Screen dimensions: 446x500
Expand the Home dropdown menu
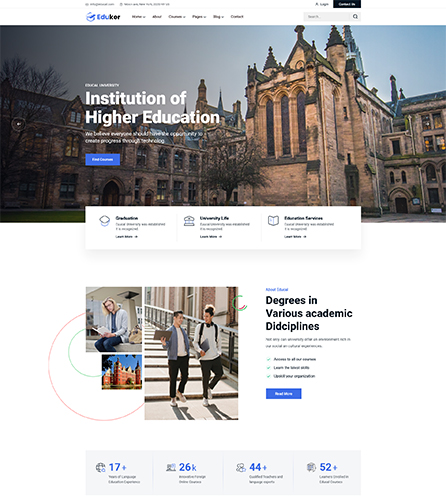(x=138, y=17)
